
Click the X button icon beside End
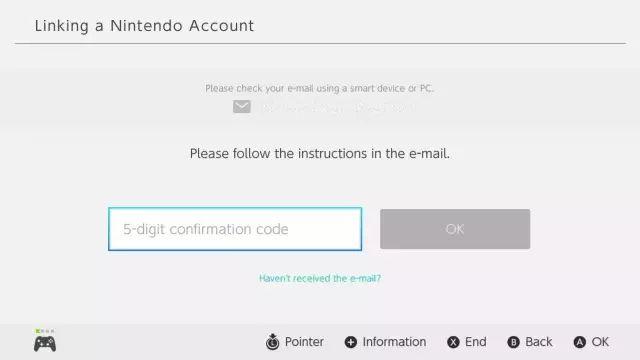(x=453, y=342)
